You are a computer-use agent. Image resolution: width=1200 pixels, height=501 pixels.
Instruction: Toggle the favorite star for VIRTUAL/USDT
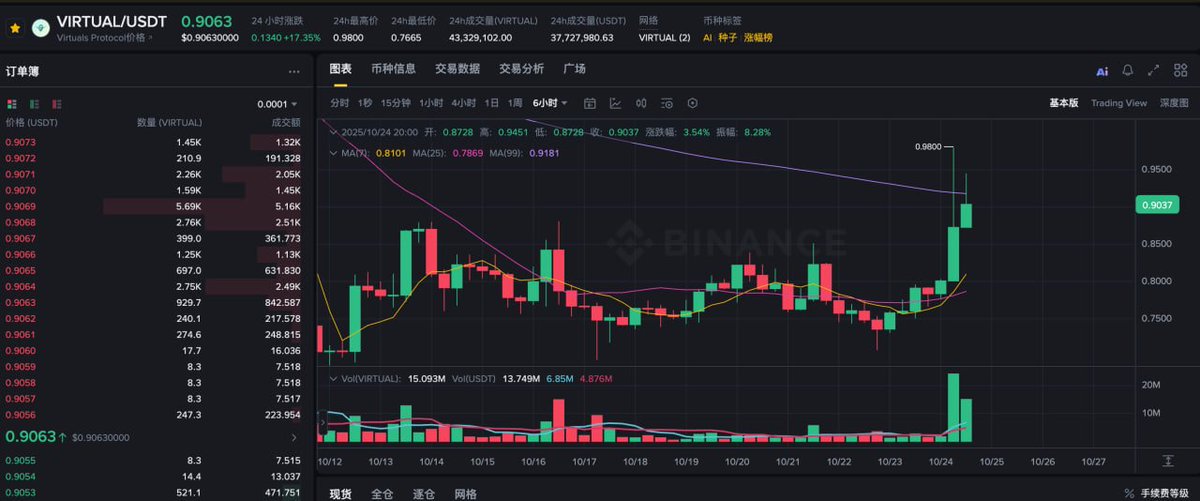14,28
